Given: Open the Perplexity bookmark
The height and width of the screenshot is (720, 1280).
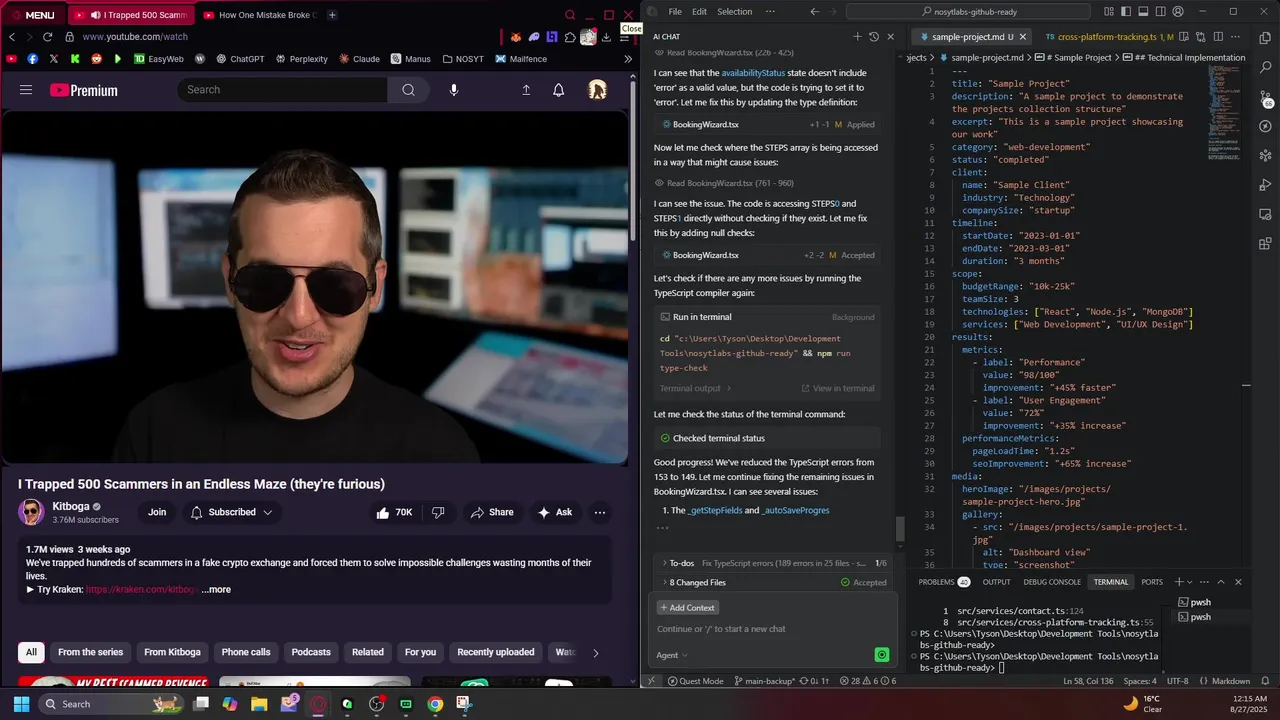Looking at the screenshot, I should [x=301, y=59].
